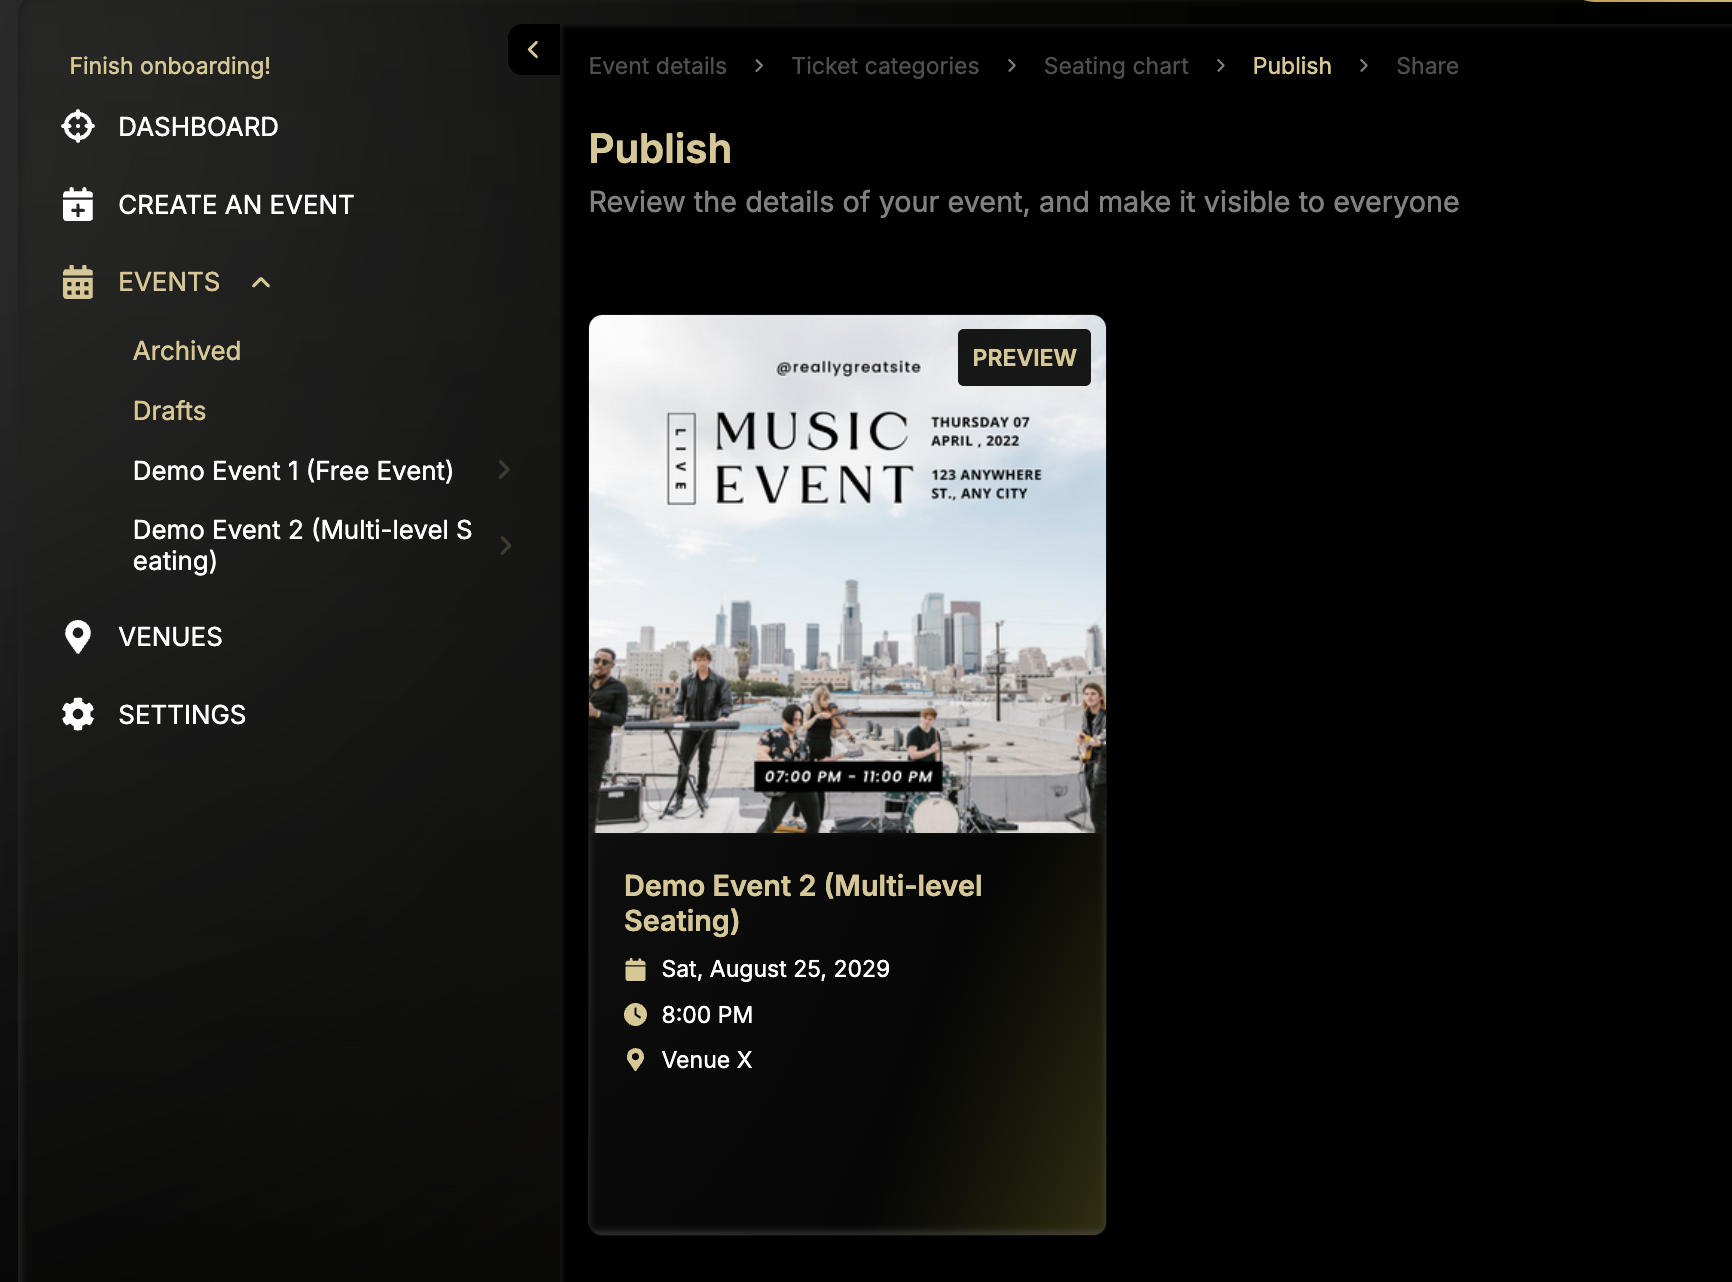Open the Finish onboarding! link
The width and height of the screenshot is (1732, 1282).
tap(170, 66)
